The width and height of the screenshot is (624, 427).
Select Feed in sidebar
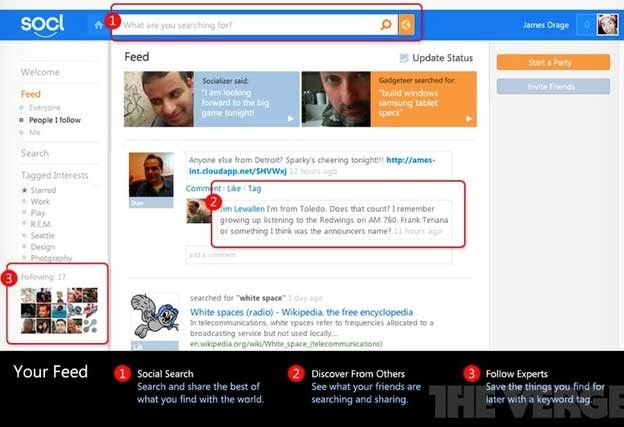click(x=31, y=94)
